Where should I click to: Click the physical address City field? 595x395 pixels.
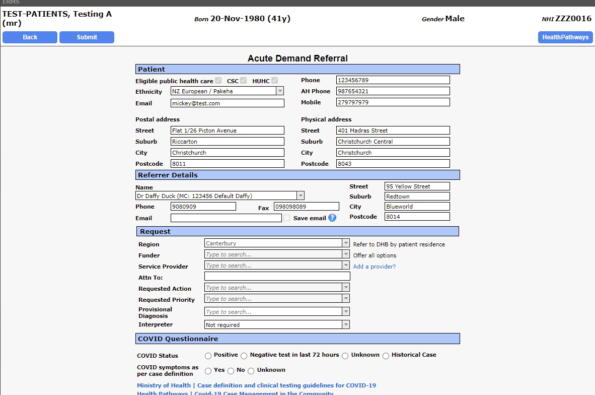pyautogui.click(x=393, y=153)
